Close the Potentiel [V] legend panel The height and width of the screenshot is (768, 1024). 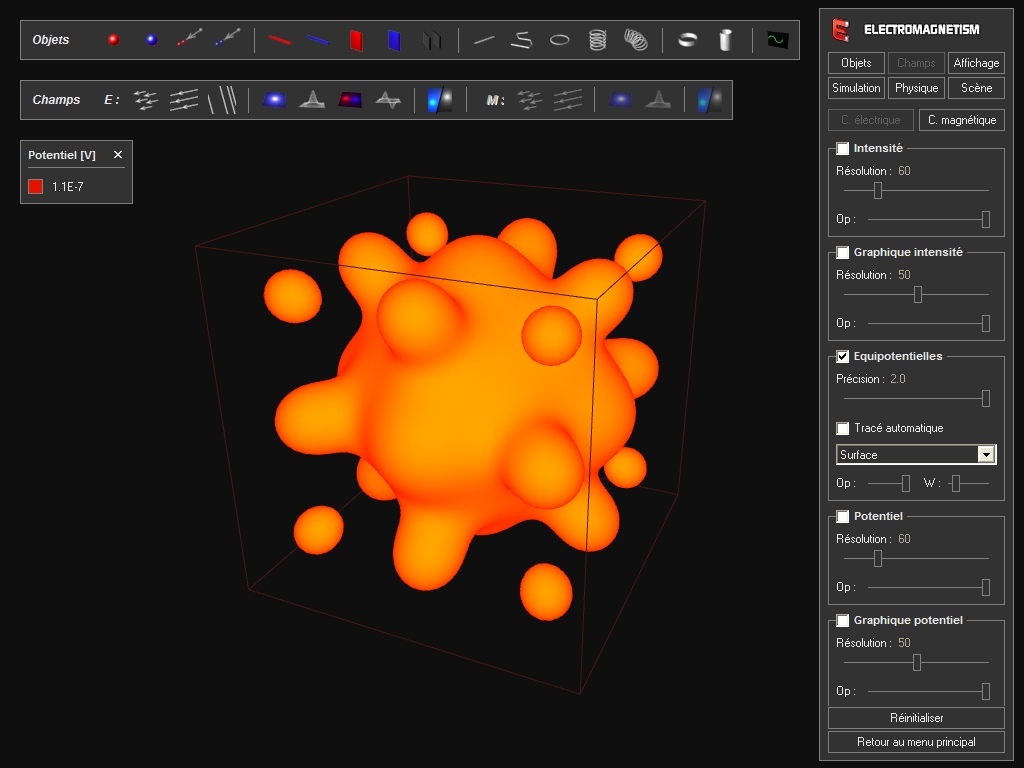(x=118, y=155)
